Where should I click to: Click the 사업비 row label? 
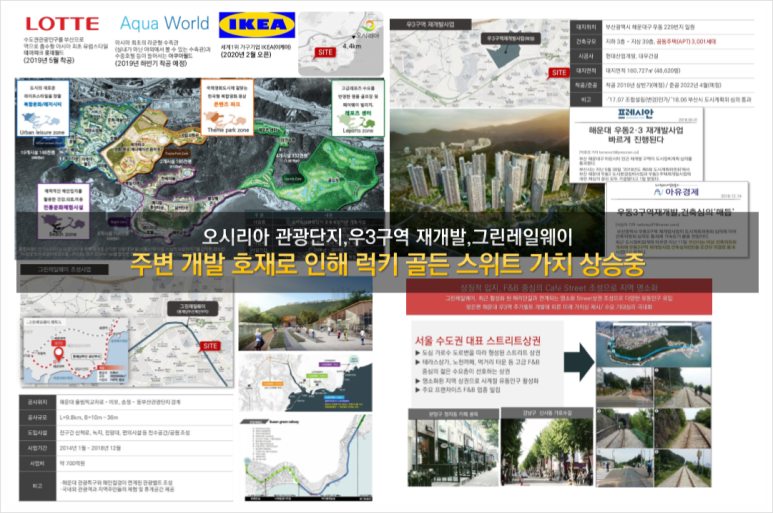click(37, 463)
